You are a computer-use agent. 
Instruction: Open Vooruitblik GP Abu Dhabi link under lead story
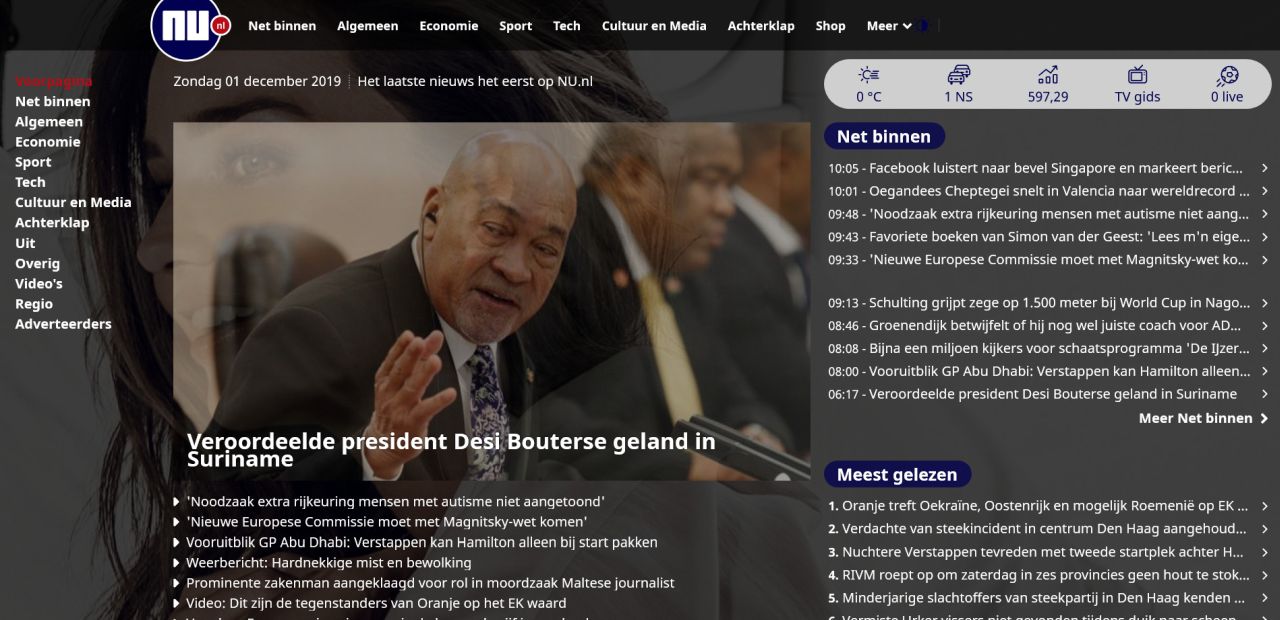422,542
